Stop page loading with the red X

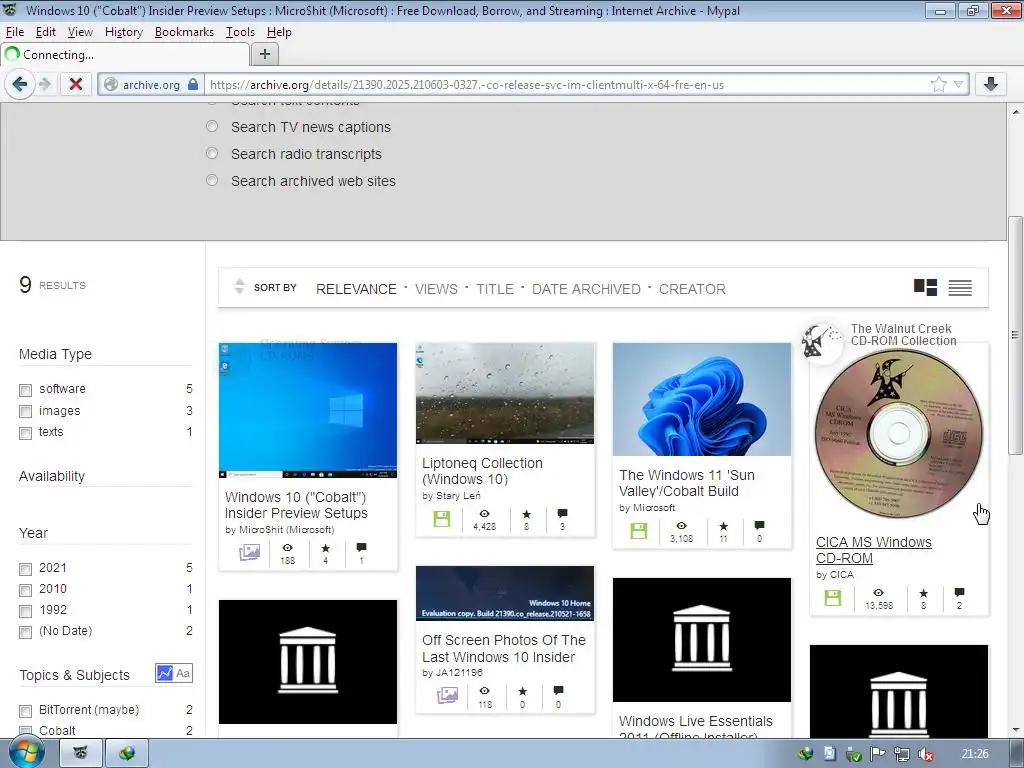coord(76,84)
